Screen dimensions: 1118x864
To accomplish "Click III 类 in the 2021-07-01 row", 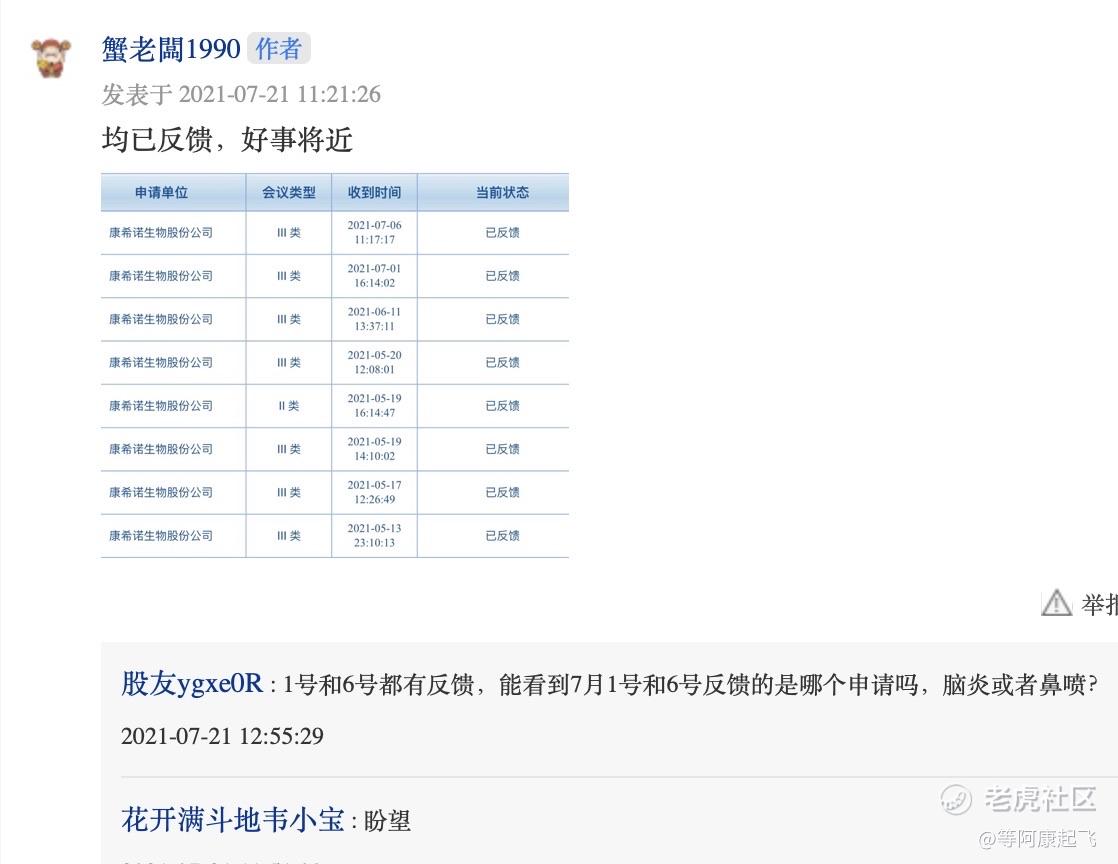I will (x=289, y=276).
